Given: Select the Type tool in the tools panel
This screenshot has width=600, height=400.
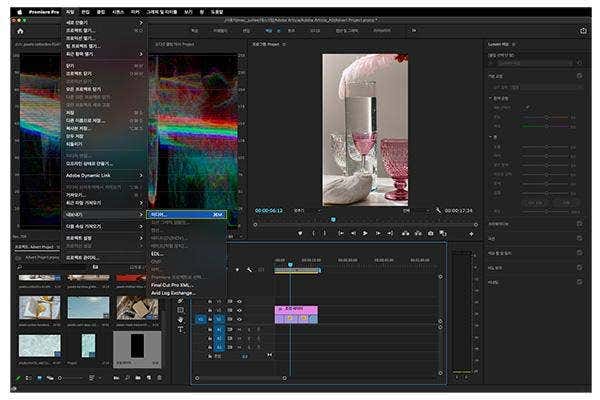Looking at the screenshot, I should 180,328.
